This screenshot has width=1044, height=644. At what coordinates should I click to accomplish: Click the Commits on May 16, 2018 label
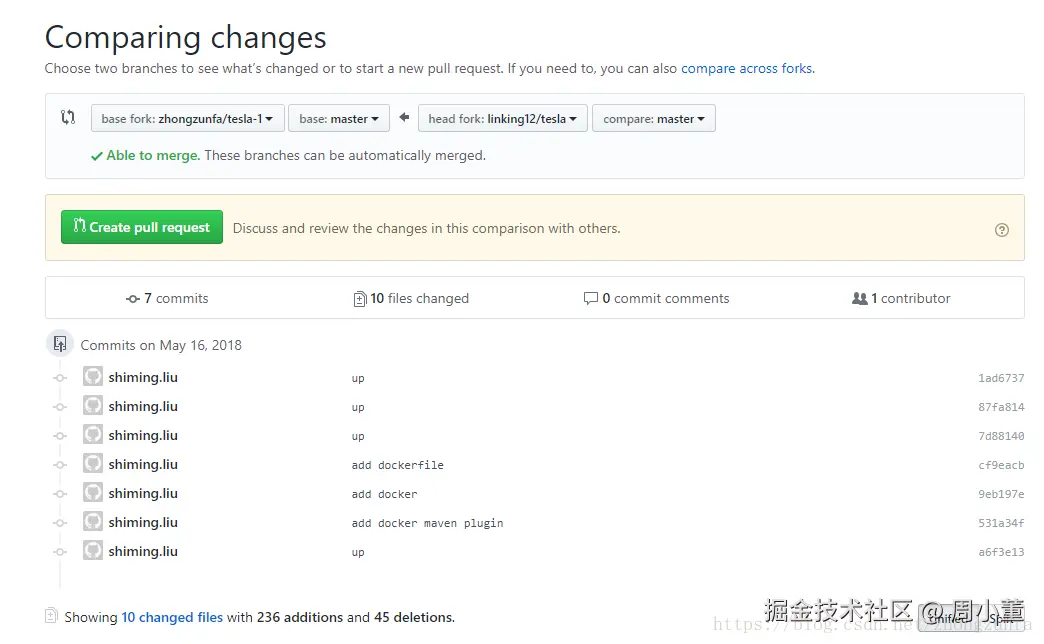161,345
